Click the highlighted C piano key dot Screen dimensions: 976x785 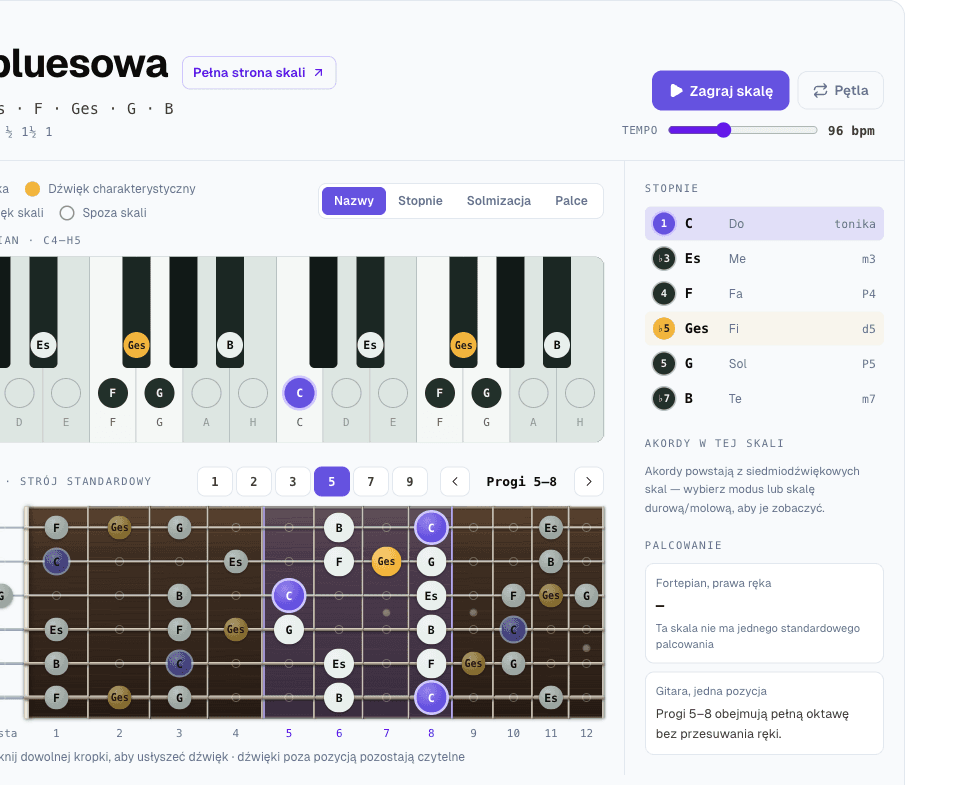click(299, 393)
